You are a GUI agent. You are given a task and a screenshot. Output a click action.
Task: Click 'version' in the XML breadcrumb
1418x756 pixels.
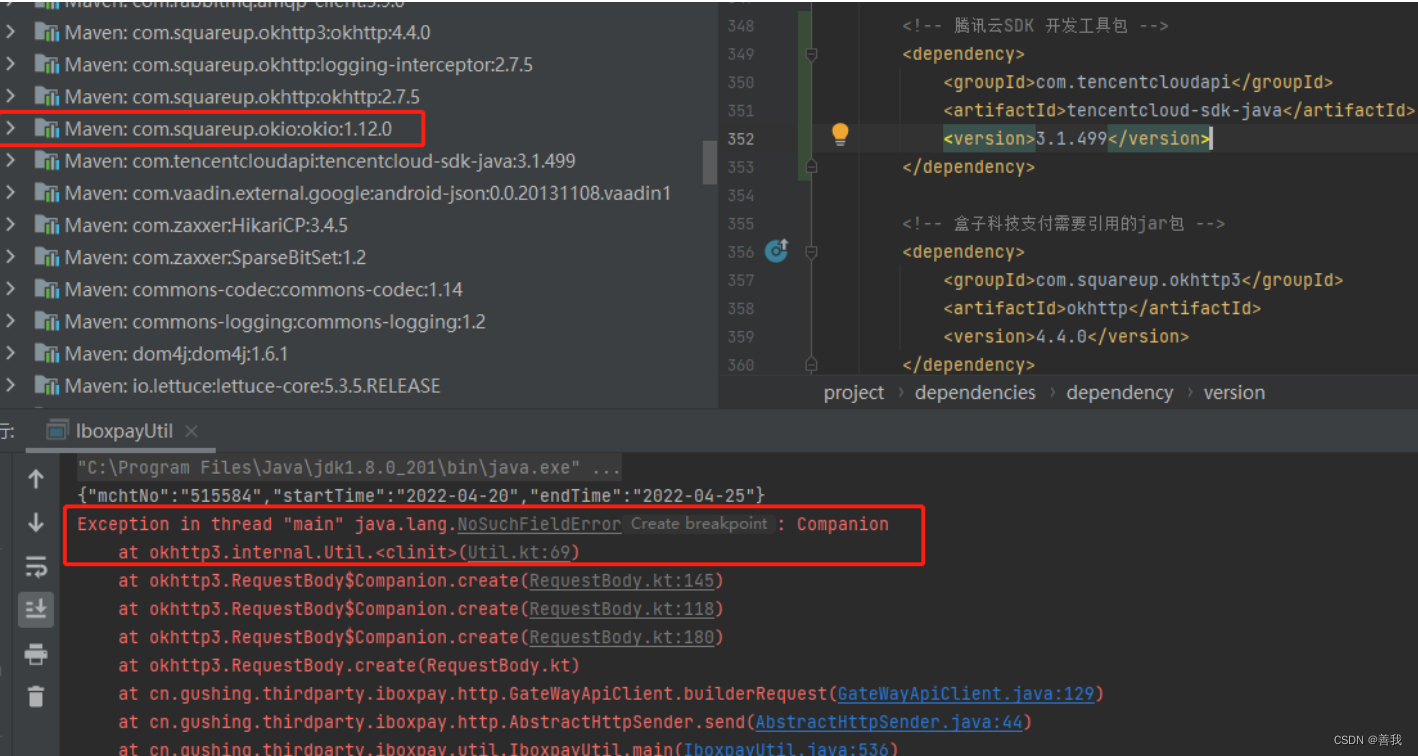pos(1234,393)
